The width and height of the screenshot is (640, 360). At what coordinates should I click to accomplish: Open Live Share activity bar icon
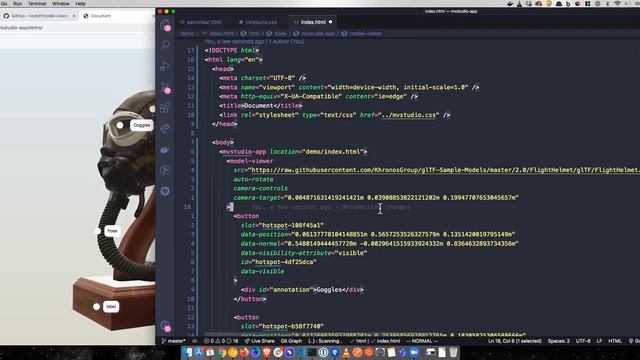165,129
